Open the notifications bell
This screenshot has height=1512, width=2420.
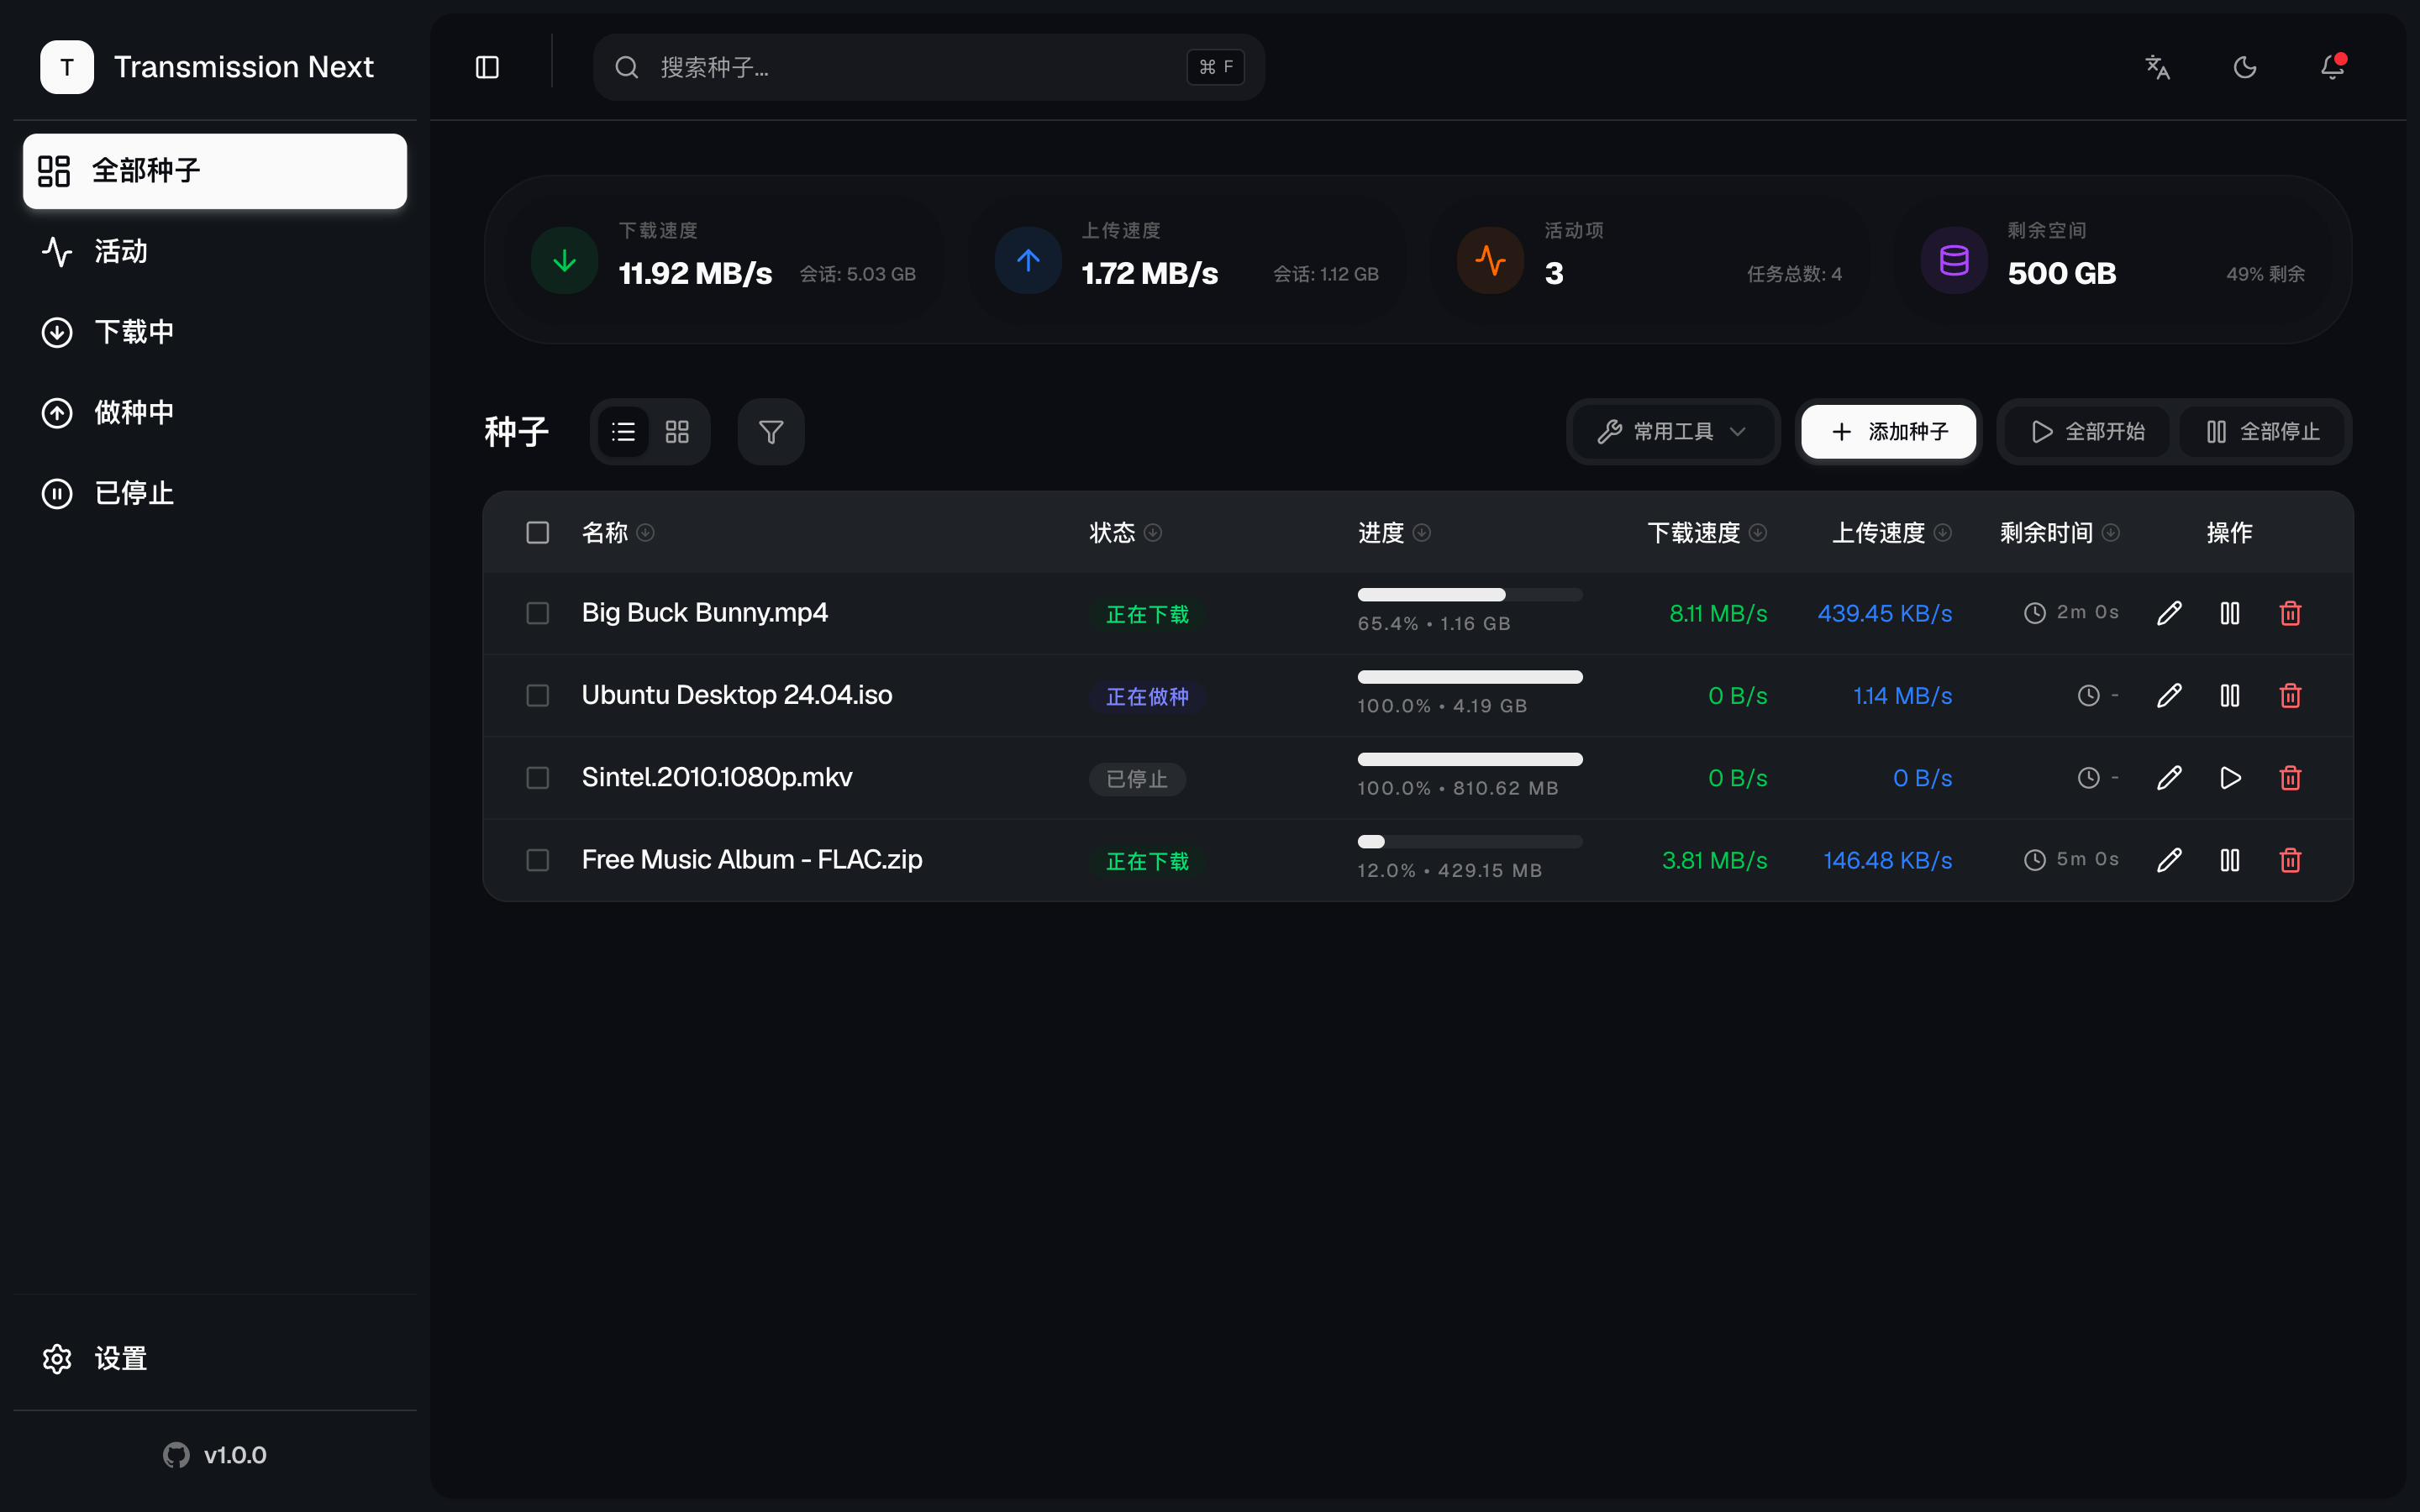pyautogui.click(x=2332, y=67)
